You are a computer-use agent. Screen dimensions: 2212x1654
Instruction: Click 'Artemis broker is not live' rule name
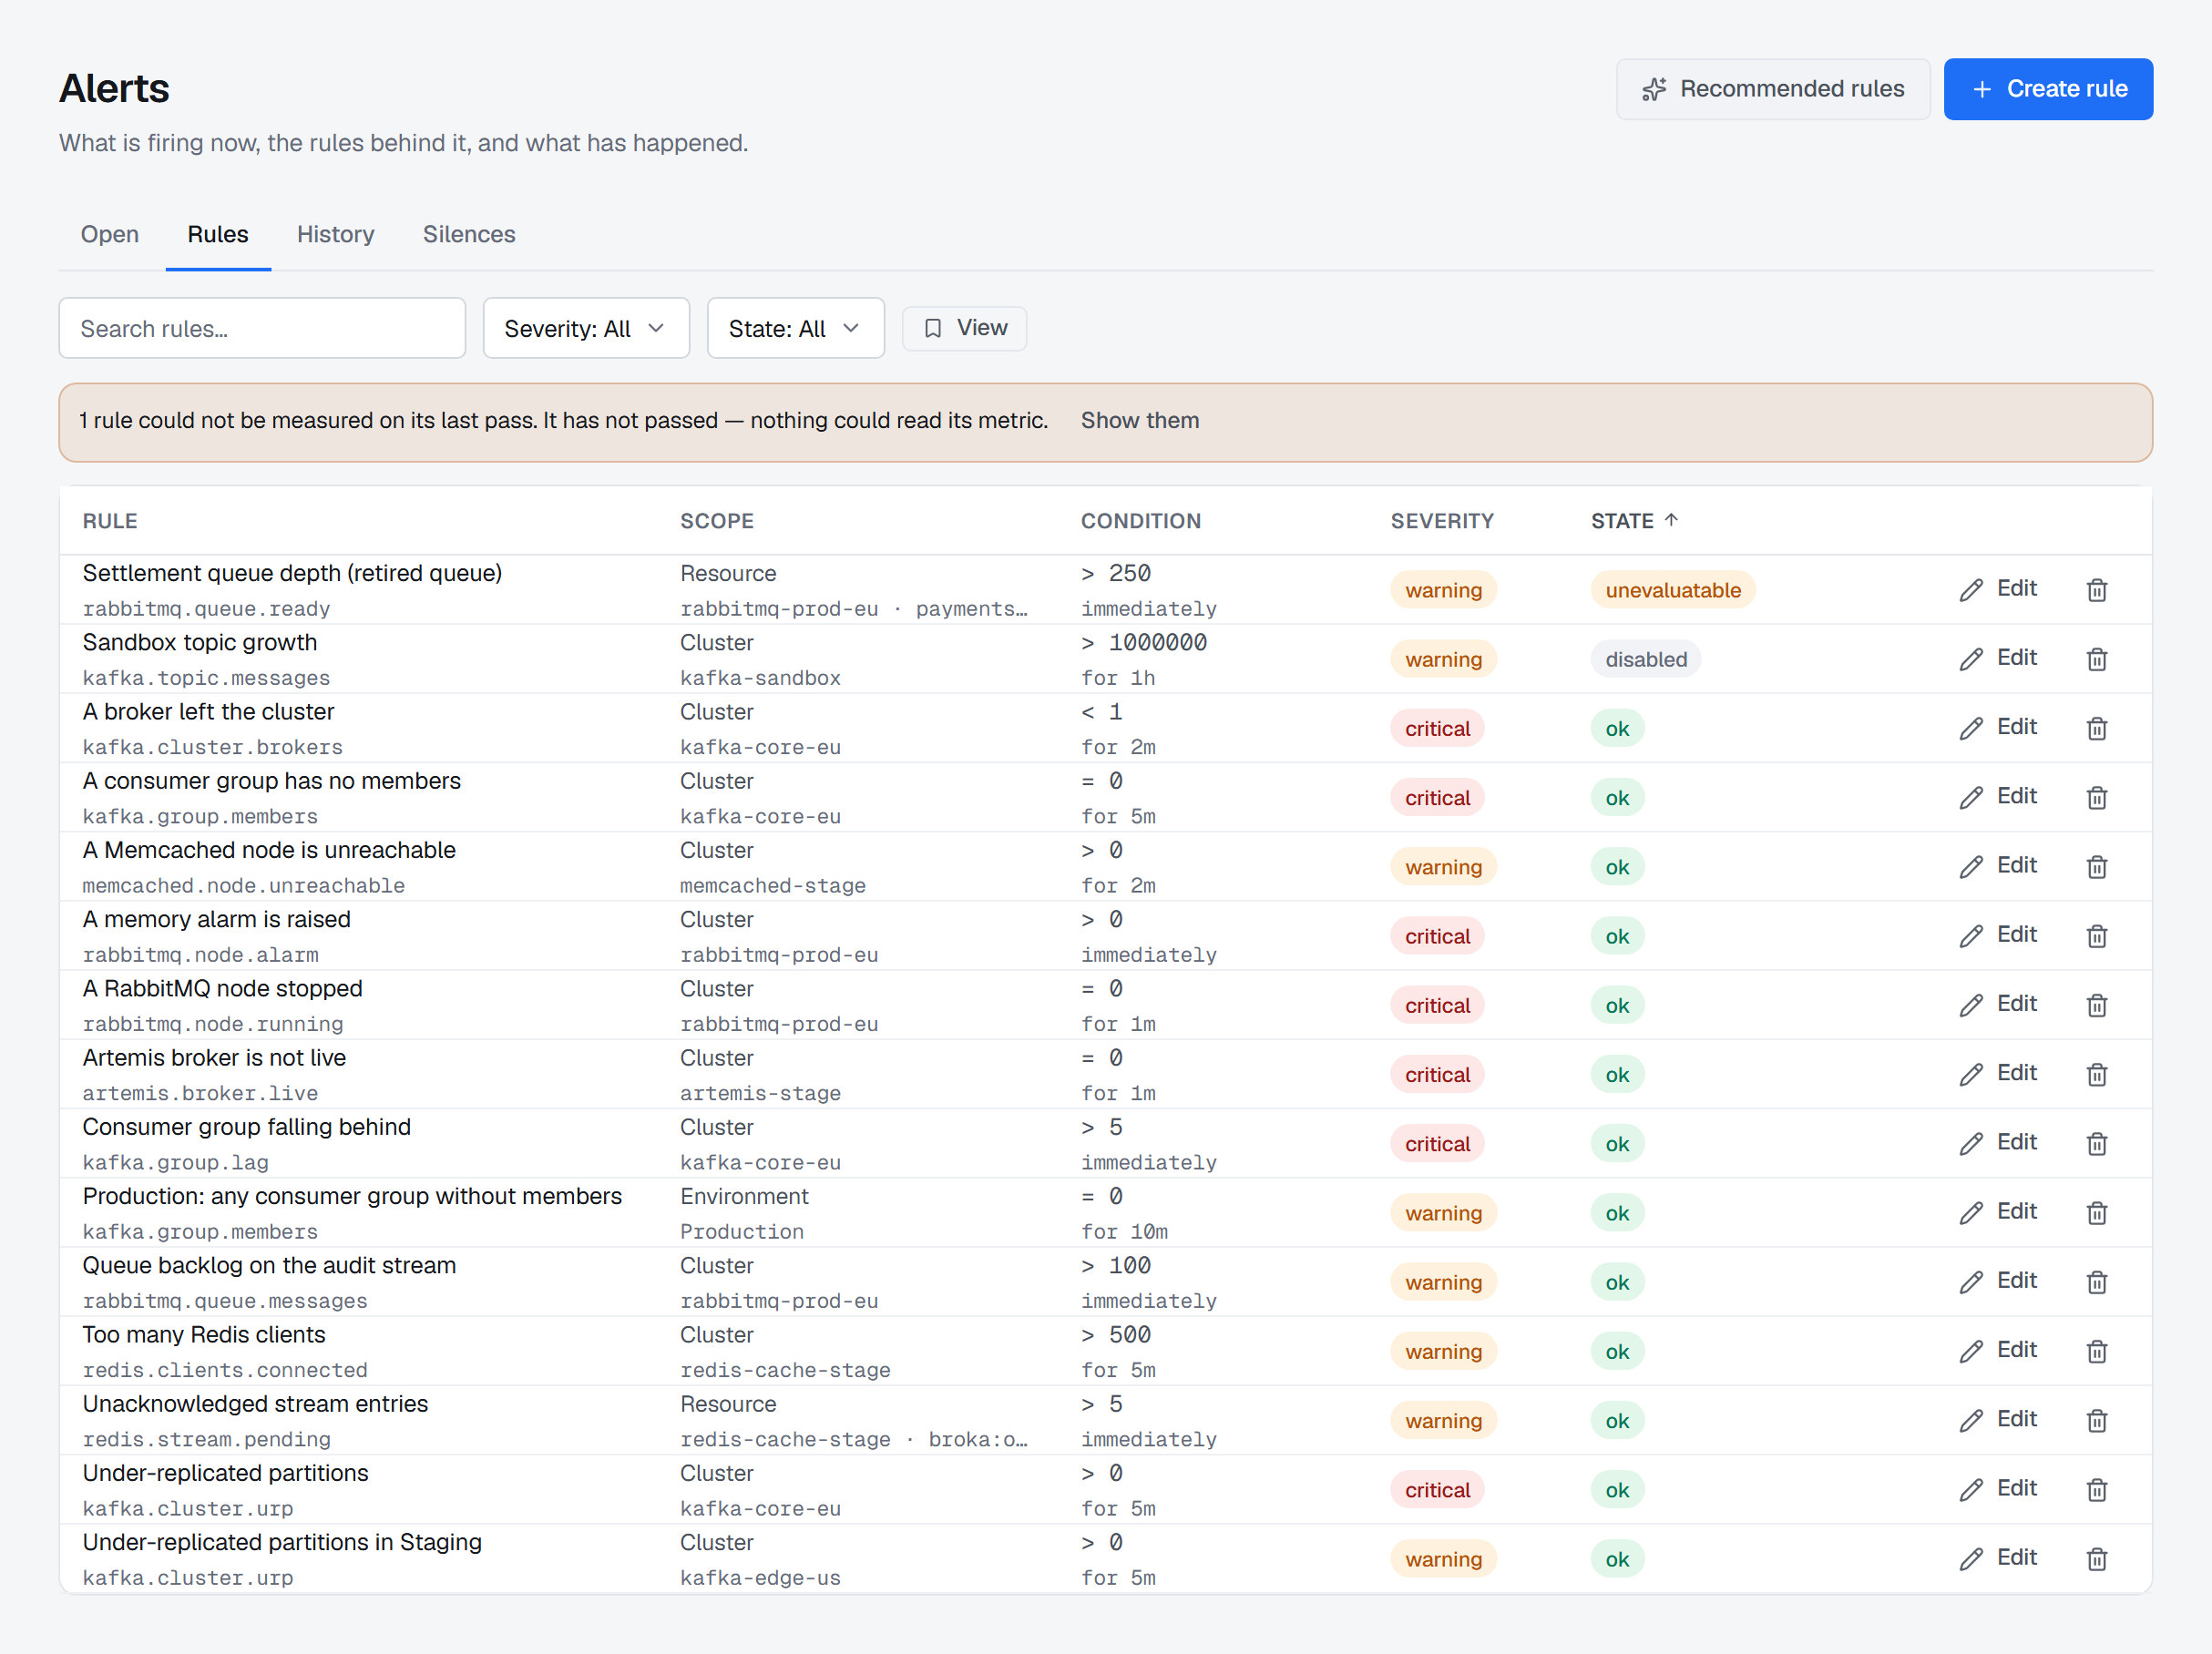(x=214, y=1057)
